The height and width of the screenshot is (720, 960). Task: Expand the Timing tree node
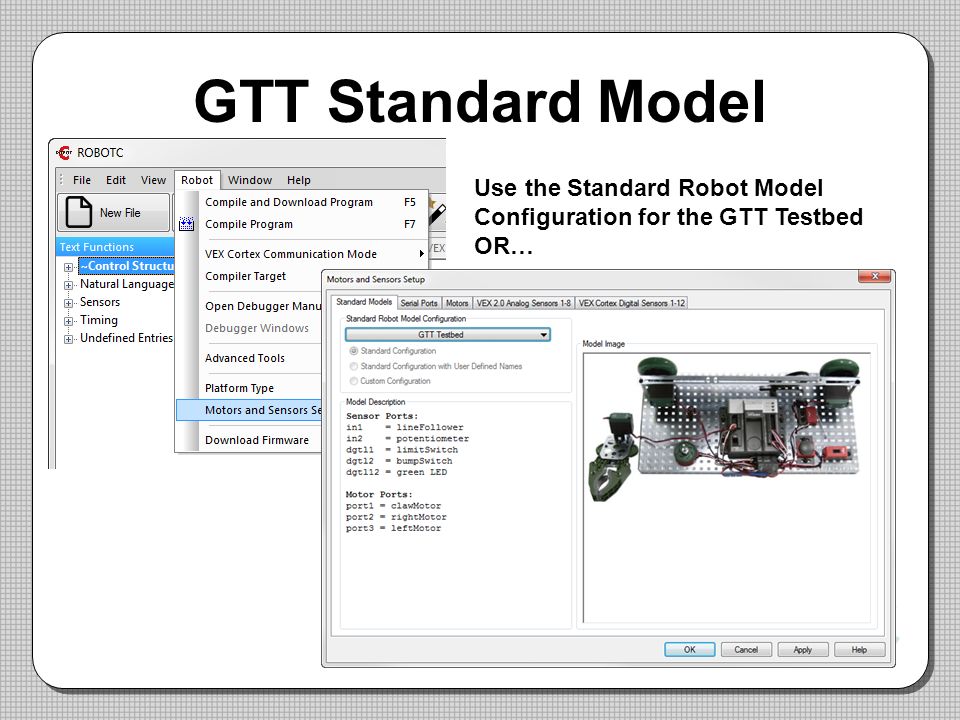pyautogui.click(x=69, y=321)
